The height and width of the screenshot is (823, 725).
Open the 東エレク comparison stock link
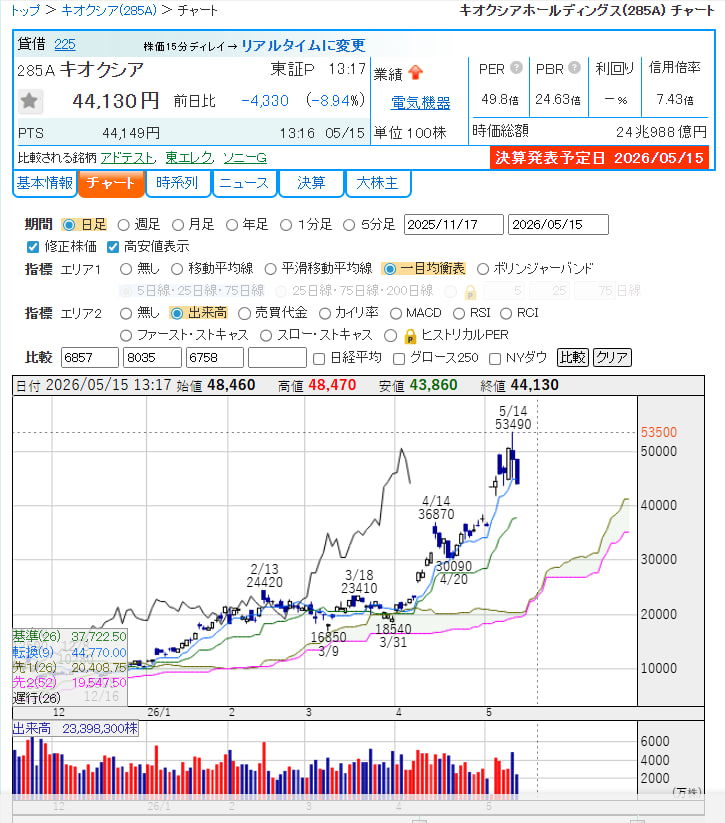coord(189,157)
